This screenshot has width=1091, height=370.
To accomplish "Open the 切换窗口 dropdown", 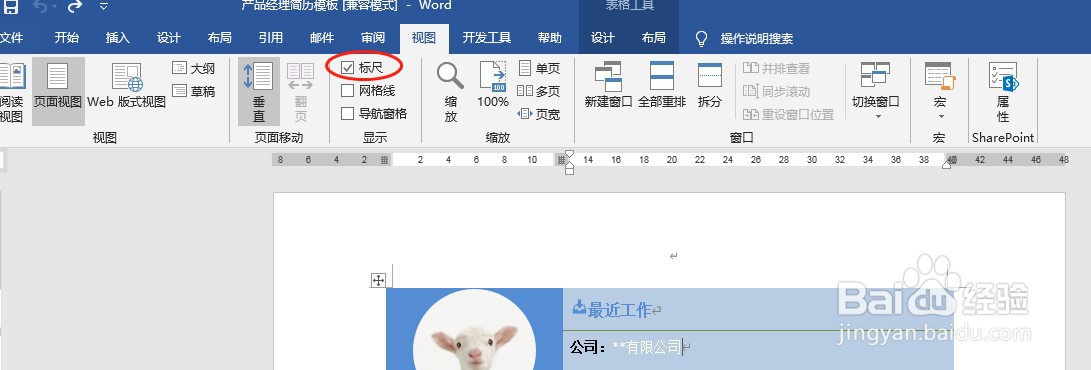I will click(876, 90).
